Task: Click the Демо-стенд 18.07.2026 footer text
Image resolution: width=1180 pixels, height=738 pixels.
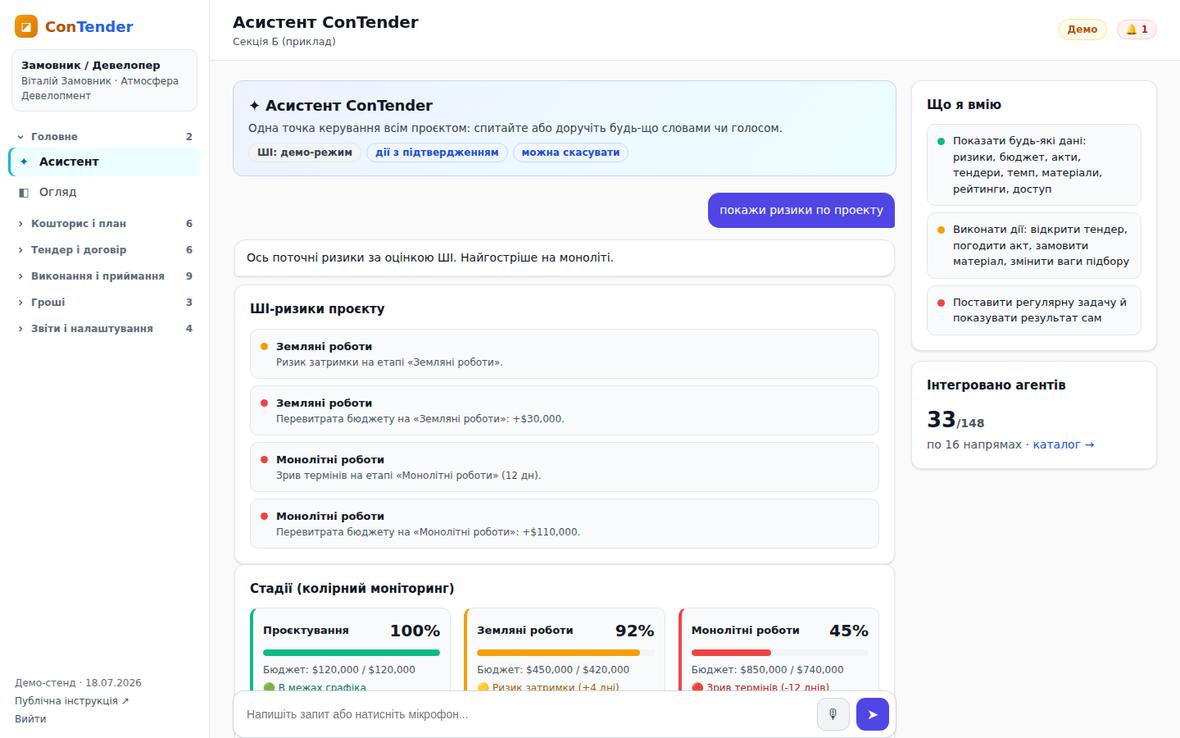Action: (x=78, y=683)
